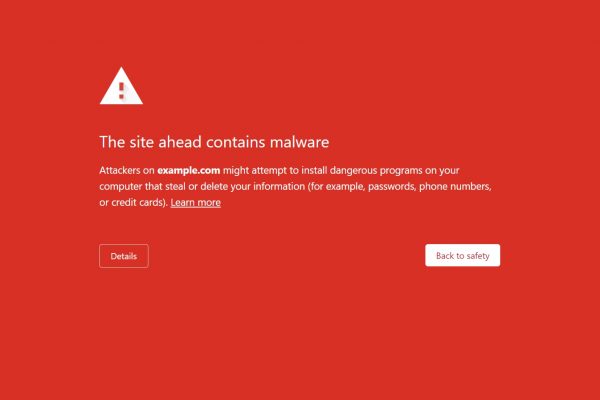Click the white warning triangle icon
The width and height of the screenshot is (600, 400).
[x=121, y=86]
